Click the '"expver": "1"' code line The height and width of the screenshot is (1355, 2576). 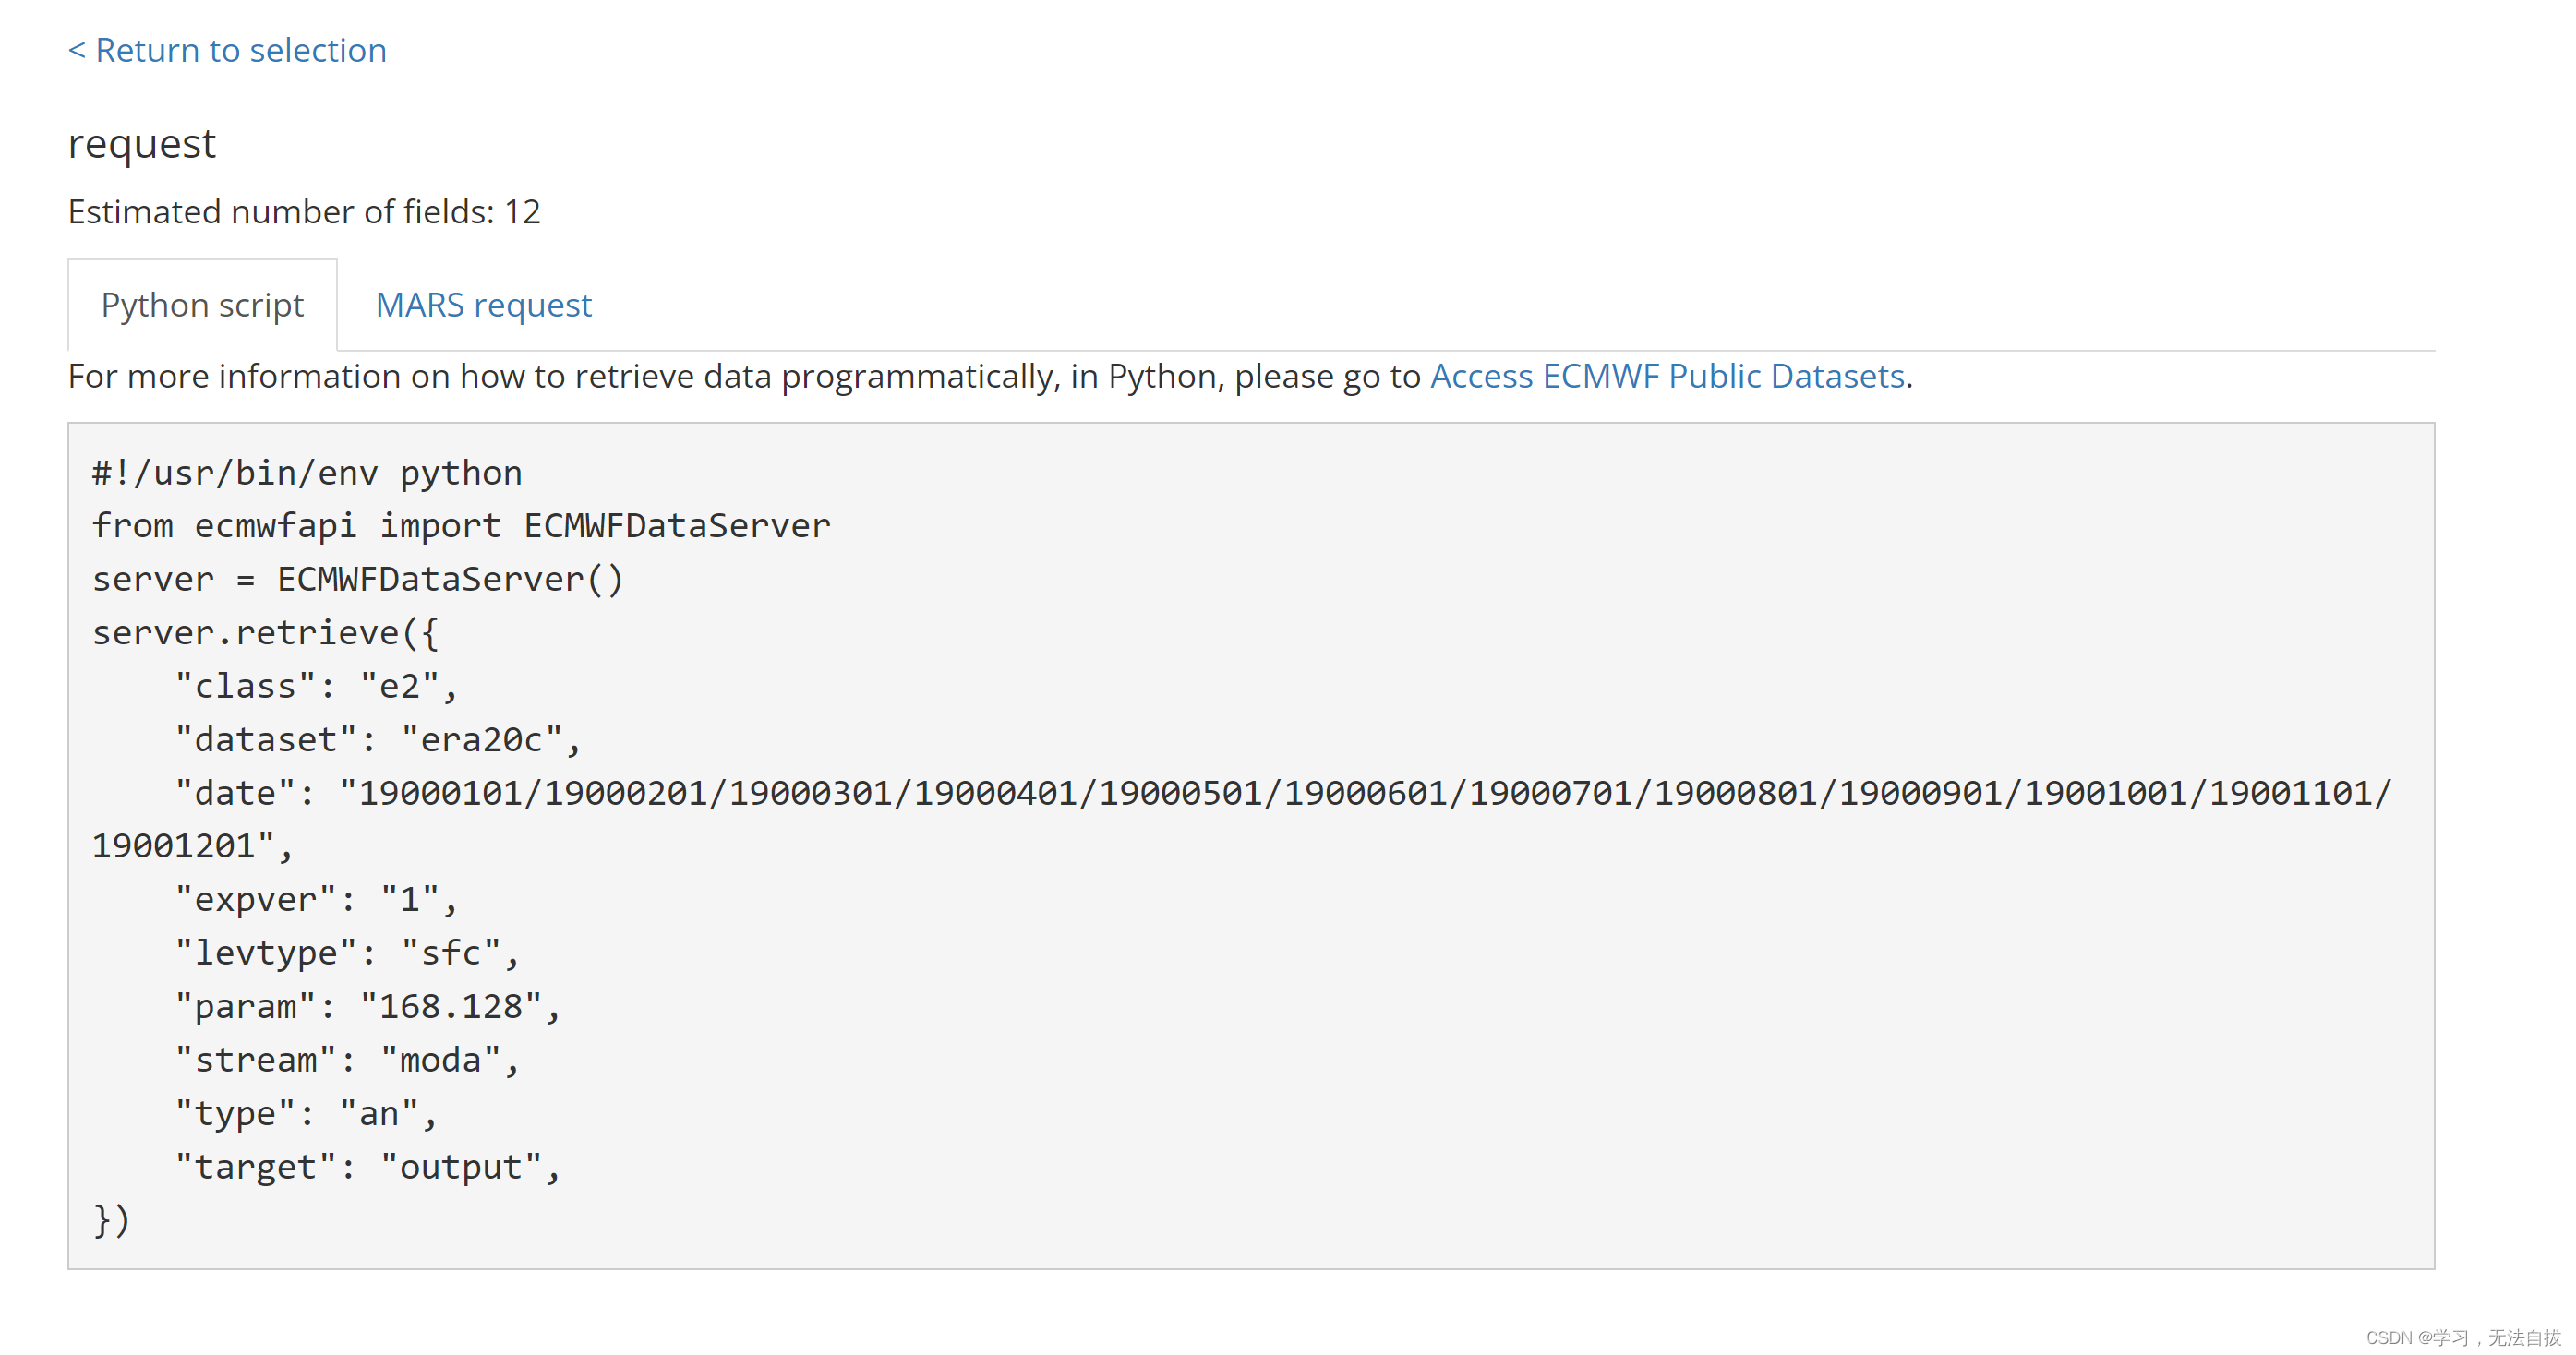click(316, 900)
